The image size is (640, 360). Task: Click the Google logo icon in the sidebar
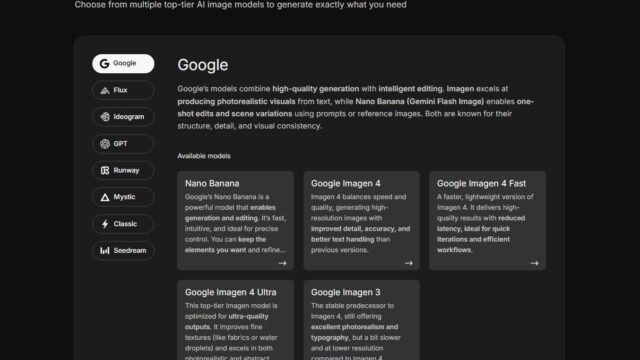(104, 64)
